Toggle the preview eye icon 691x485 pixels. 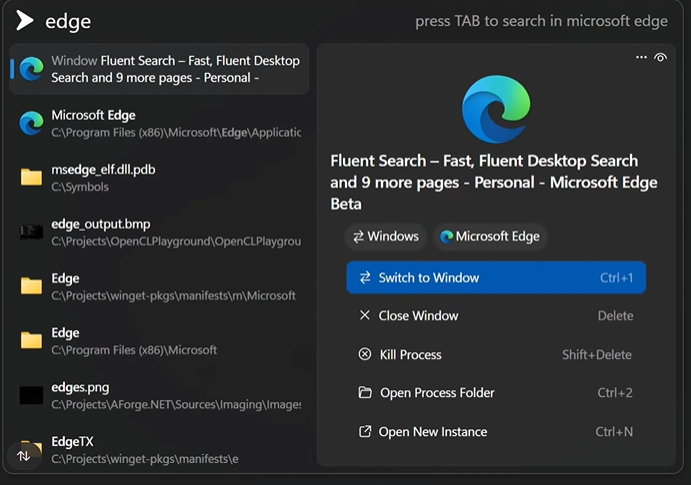660,58
